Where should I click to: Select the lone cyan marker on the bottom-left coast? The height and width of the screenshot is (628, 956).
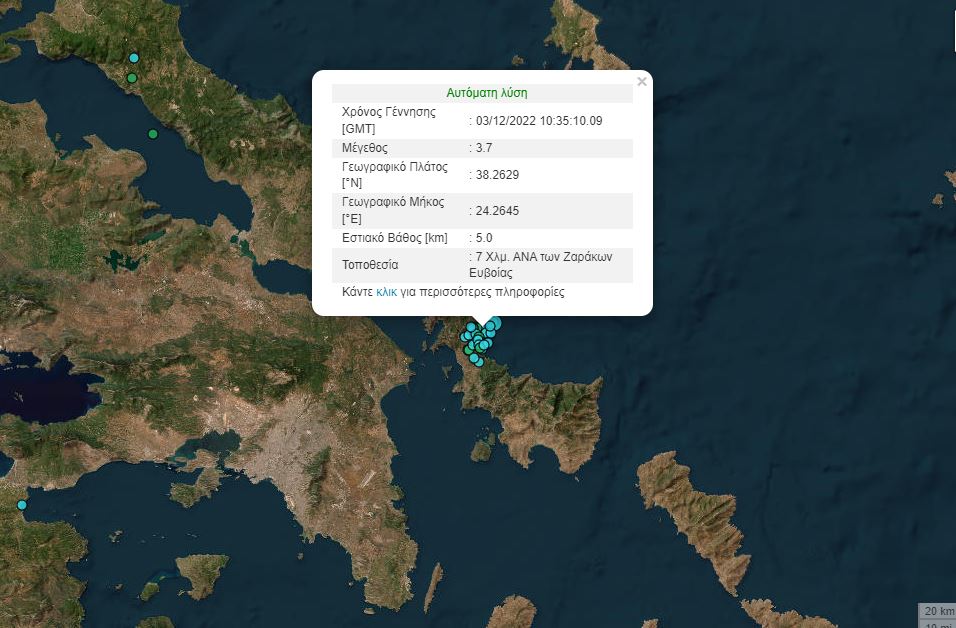(x=20, y=504)
